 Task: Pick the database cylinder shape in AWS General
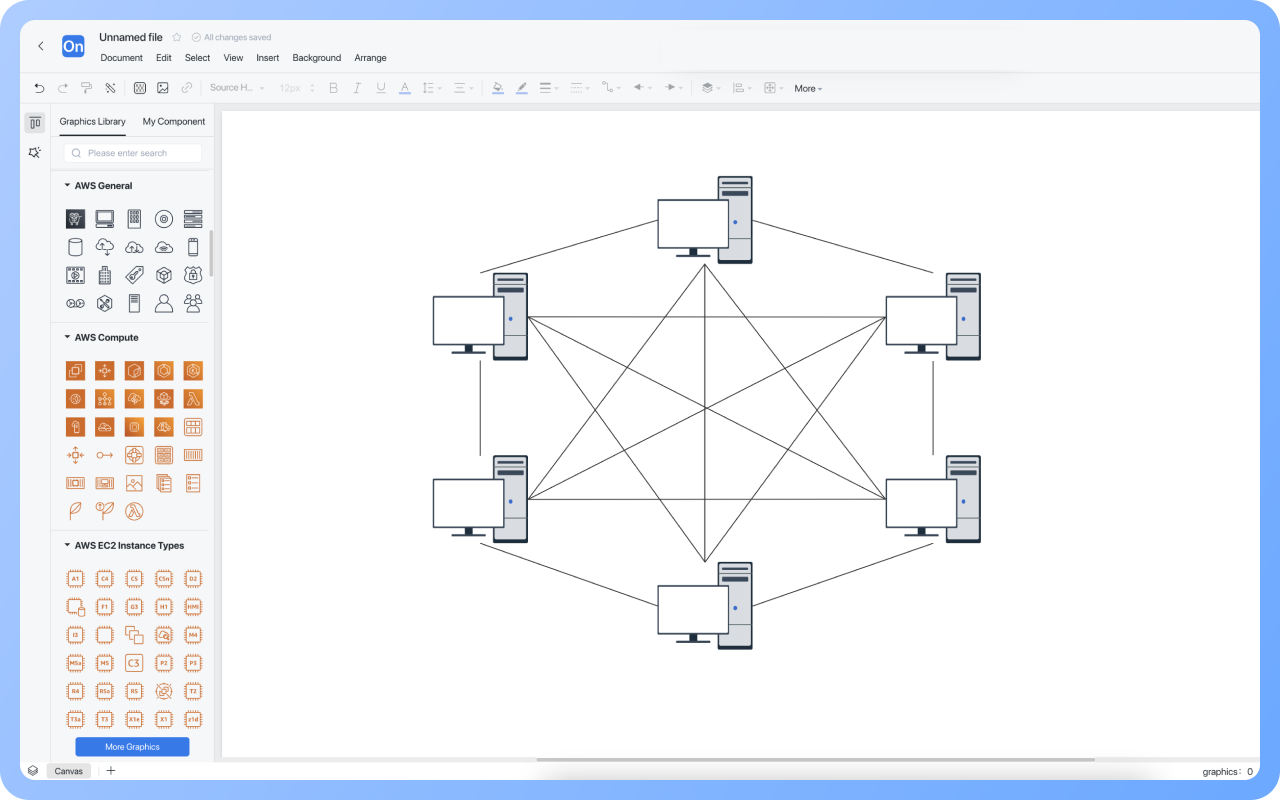pyautogui.click(x=75, y=247)
